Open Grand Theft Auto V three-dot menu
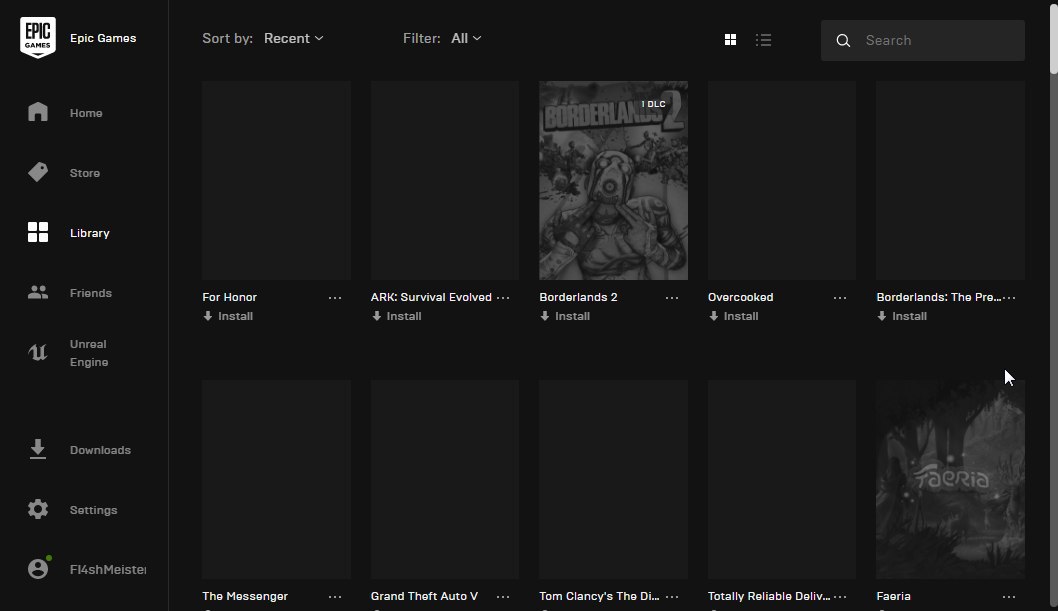Viewport: 1058px width, 611px height. coord(503,596)
